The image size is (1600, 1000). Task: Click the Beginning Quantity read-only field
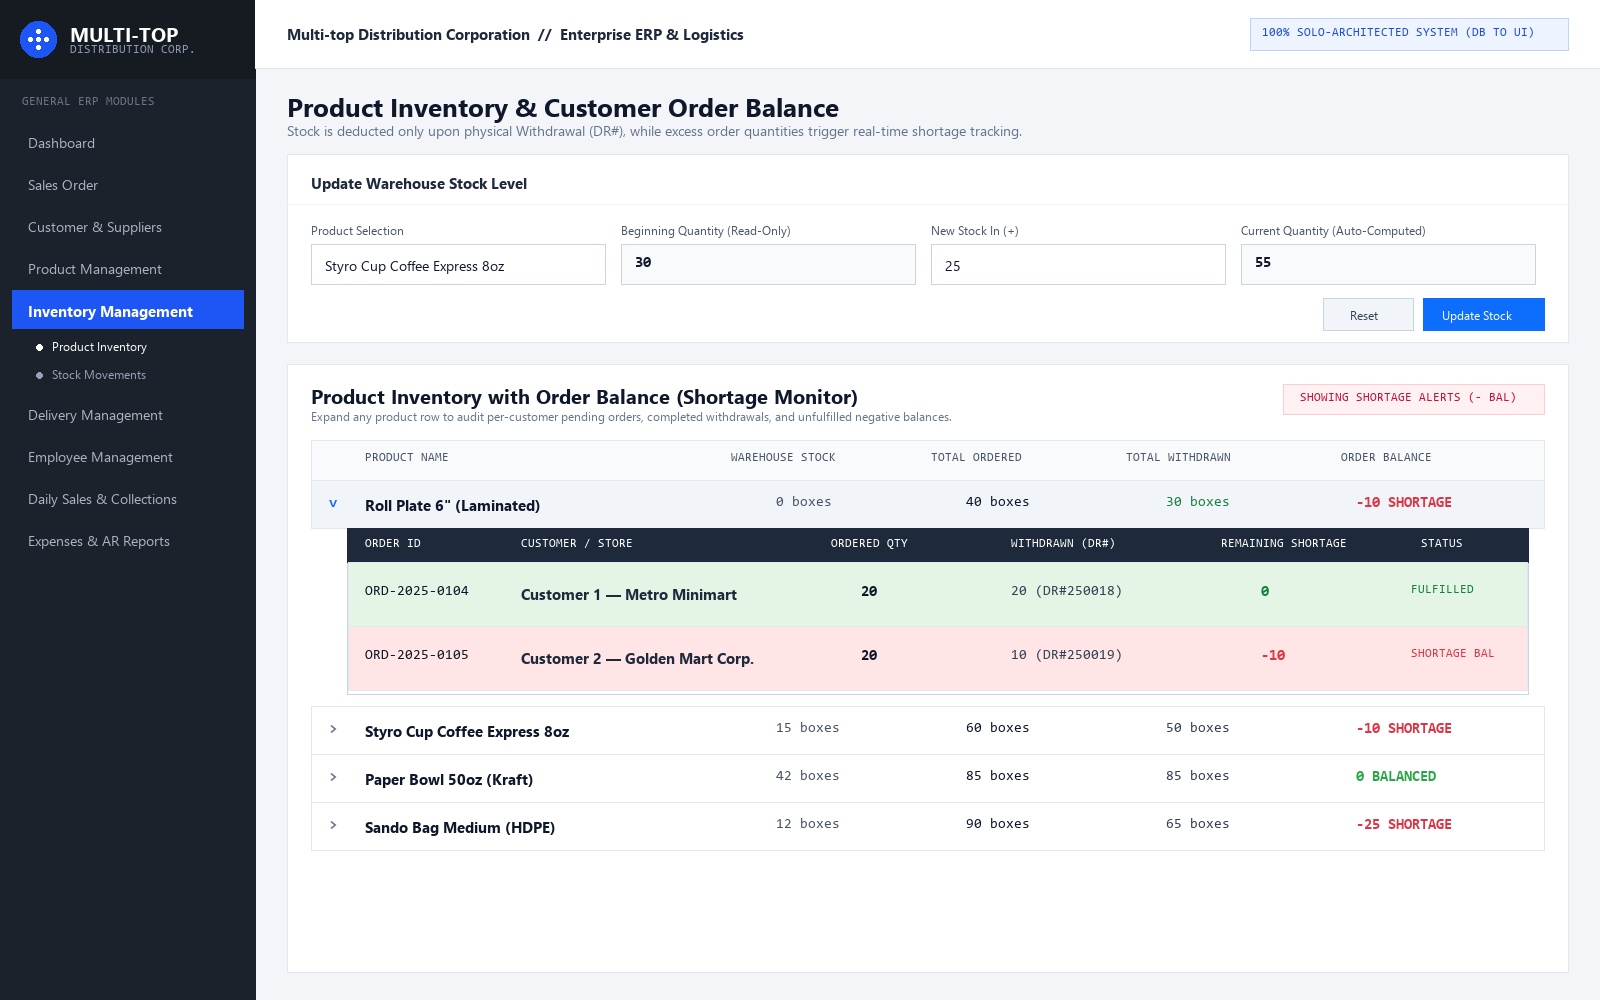(768, 265)
